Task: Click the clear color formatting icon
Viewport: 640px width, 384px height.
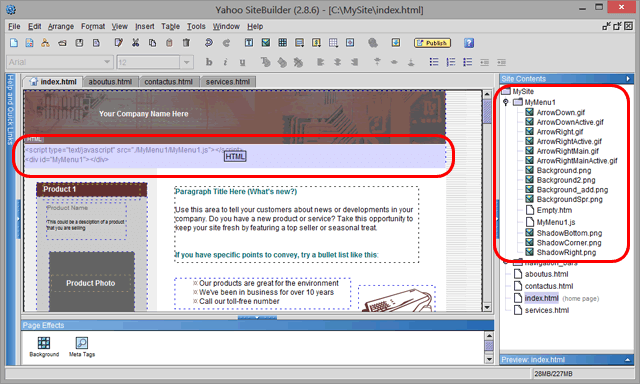Action: coord(298,62)
